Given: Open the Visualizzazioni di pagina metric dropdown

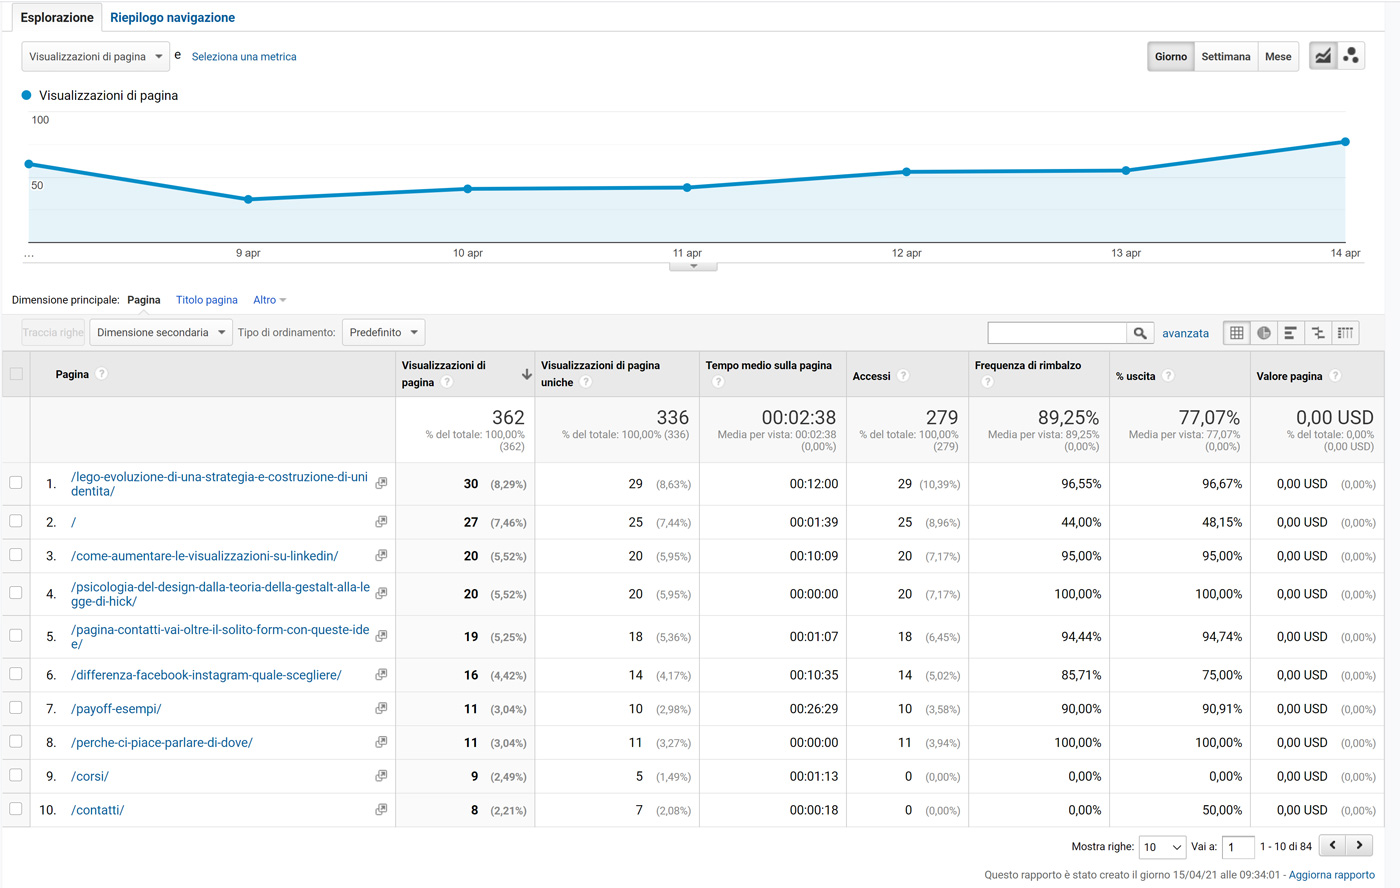Looking at the screenshot, I should (95, 56).
